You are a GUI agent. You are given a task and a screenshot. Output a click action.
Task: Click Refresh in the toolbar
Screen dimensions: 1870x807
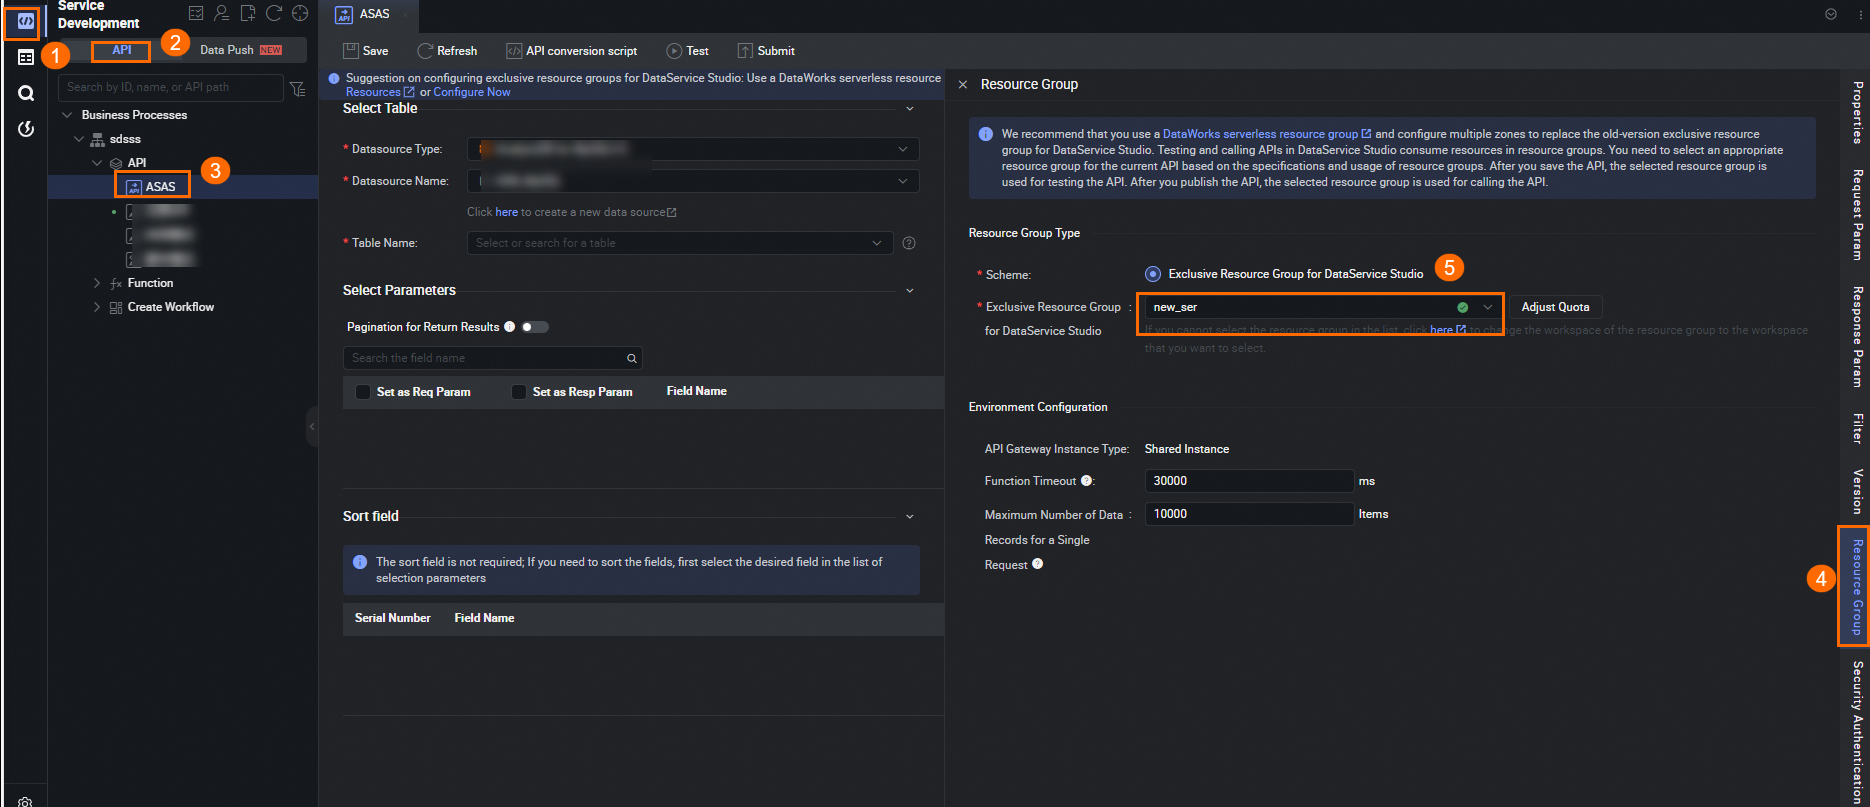tap(447, 51)
